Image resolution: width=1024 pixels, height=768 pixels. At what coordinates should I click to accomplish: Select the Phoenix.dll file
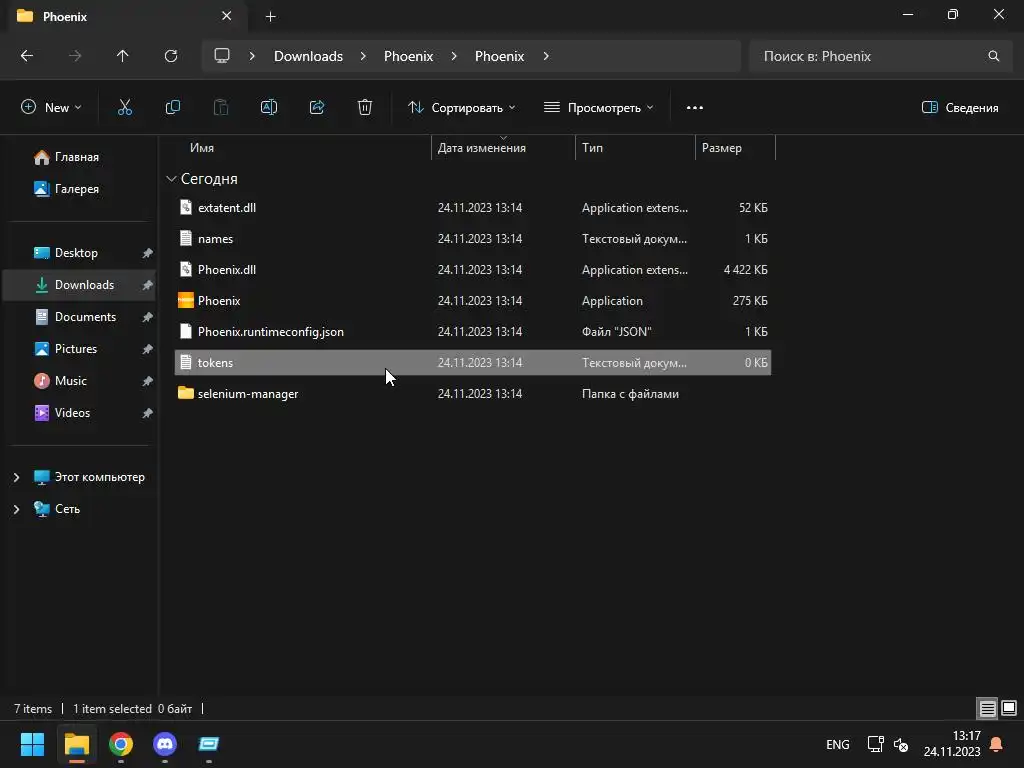click(x=473, y=270)
